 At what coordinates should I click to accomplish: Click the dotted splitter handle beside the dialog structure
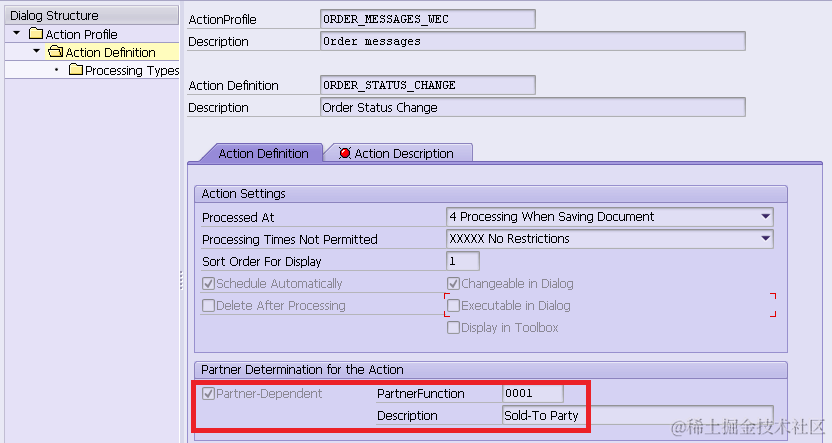(181, 280)
